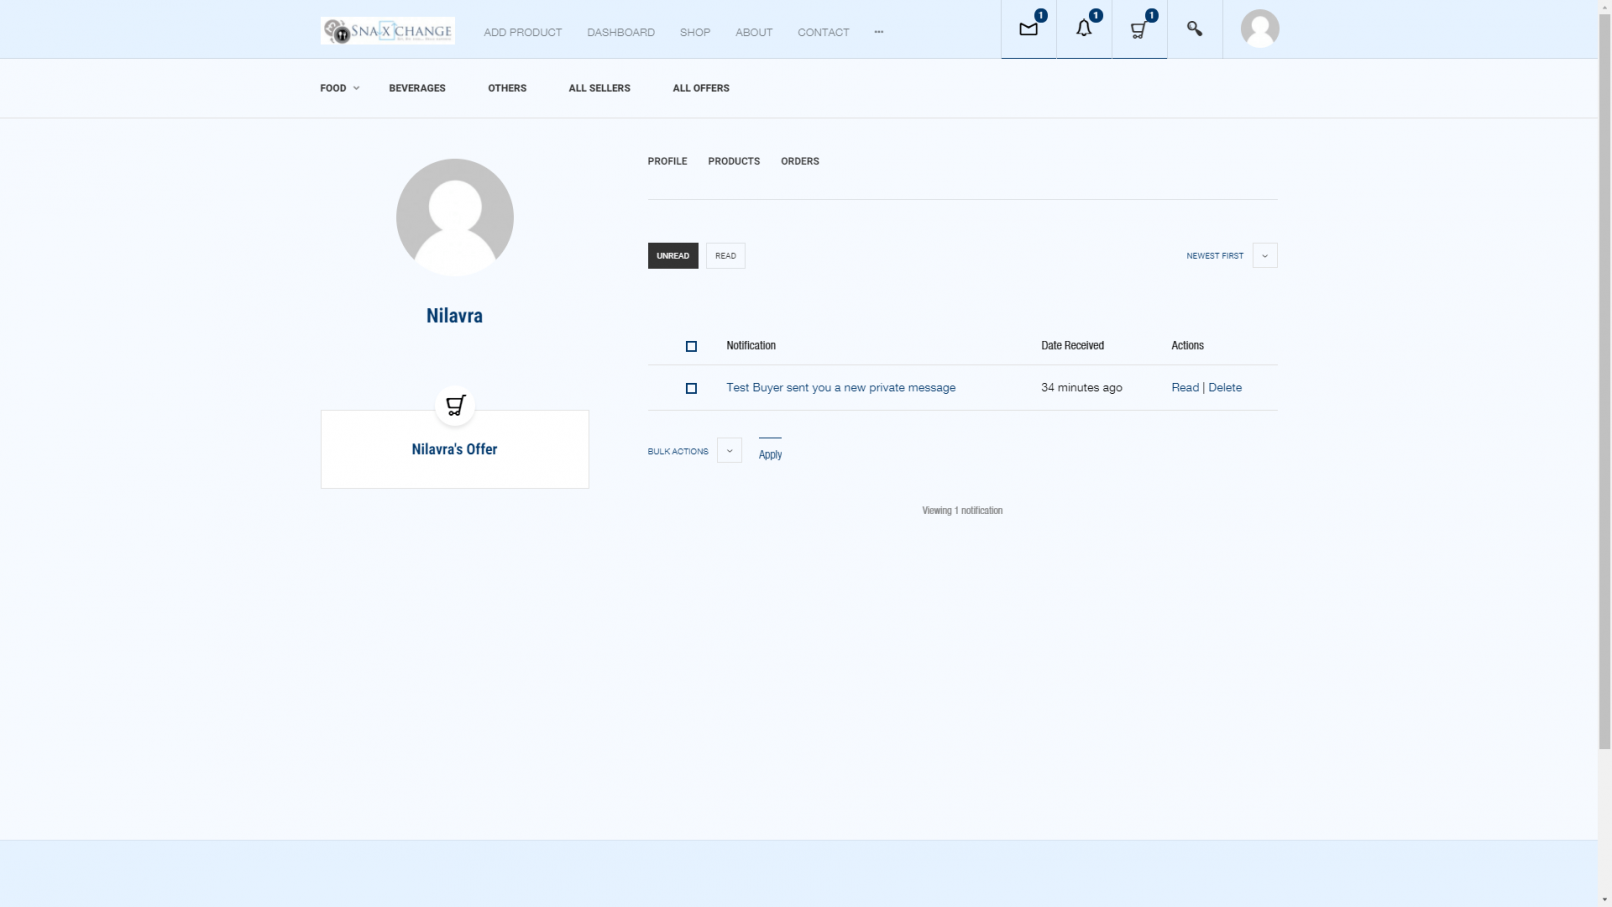Image resolution: width=1612 pixels, height=907 pixels.
Task: Open the Newest First sort dropdown
Action: tap(1264, 256)
